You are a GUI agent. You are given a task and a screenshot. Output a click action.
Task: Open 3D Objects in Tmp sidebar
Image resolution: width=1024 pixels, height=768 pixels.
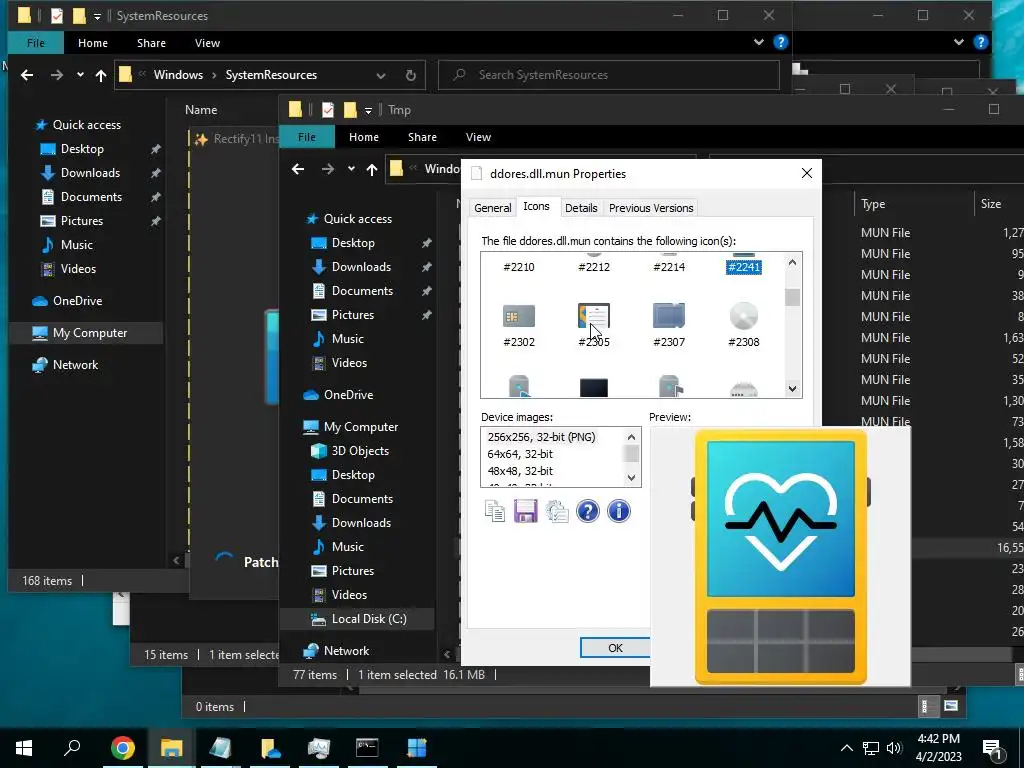(x=360, y=451)
